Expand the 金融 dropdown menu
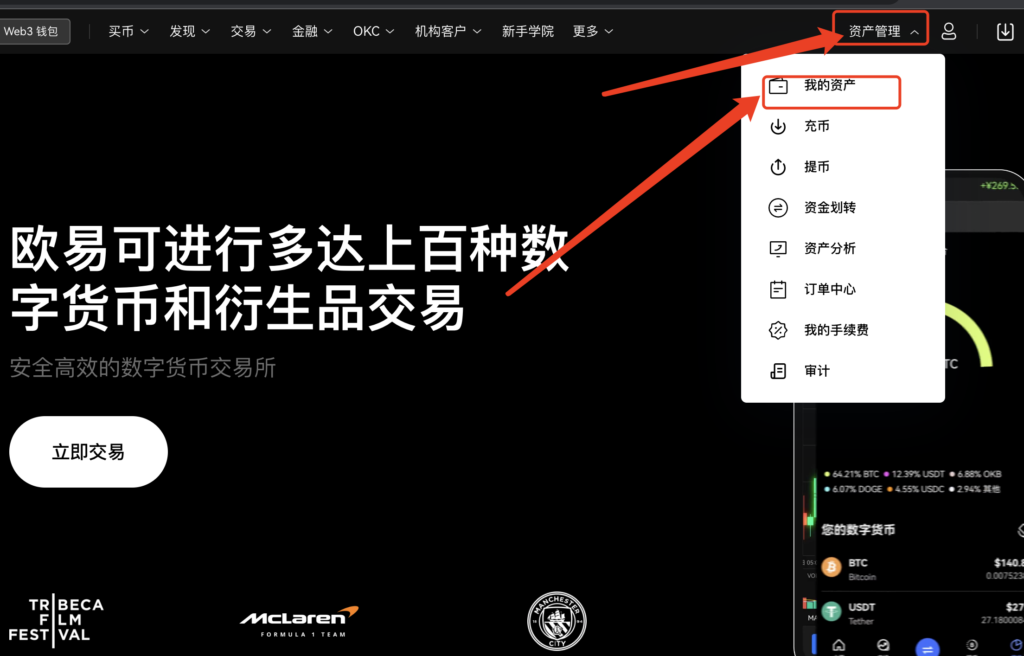Screen dimensions: 1024x656 (312, 31)
